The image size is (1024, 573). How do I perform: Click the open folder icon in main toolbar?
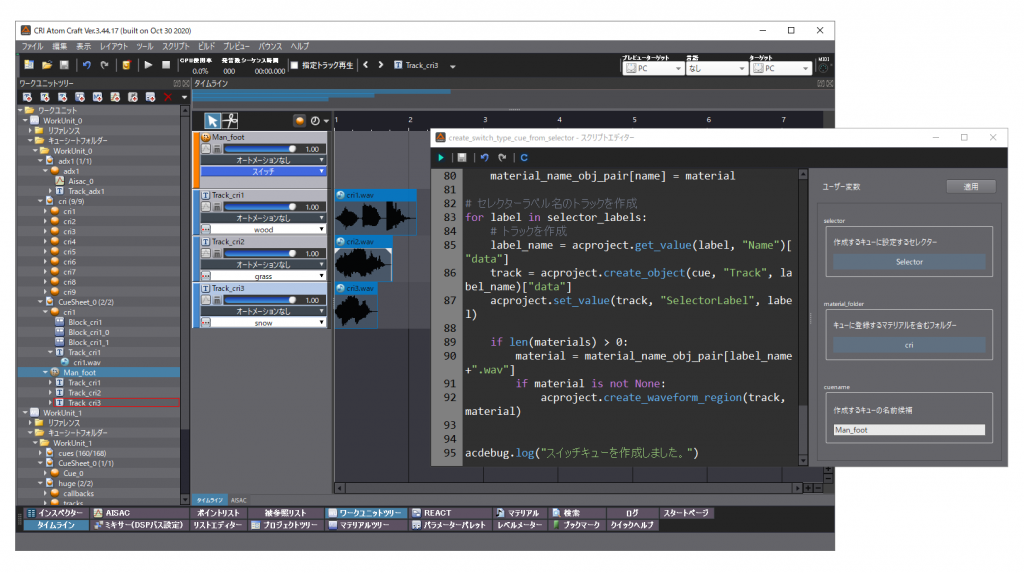(46, 66)
